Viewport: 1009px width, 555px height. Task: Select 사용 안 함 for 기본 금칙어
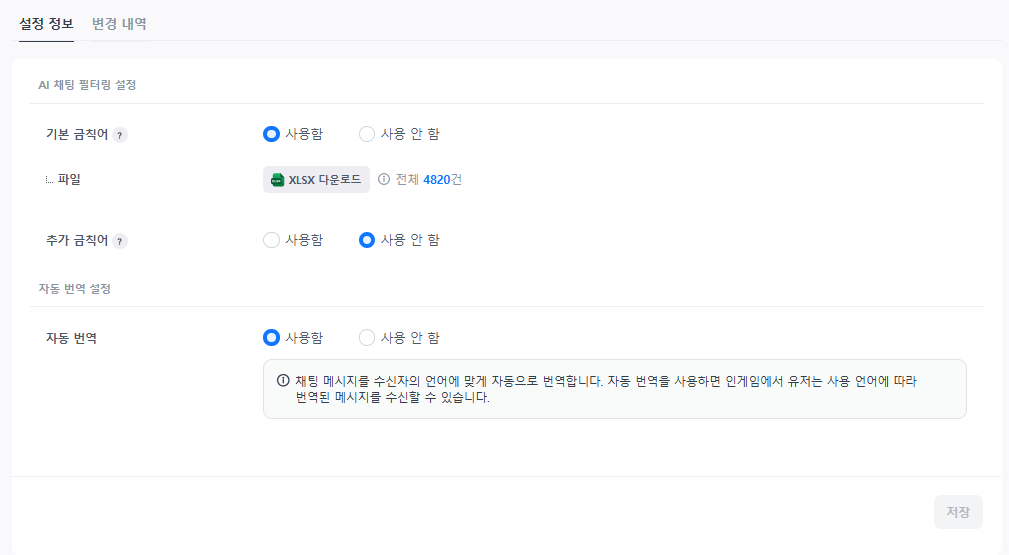coord(367,134)
